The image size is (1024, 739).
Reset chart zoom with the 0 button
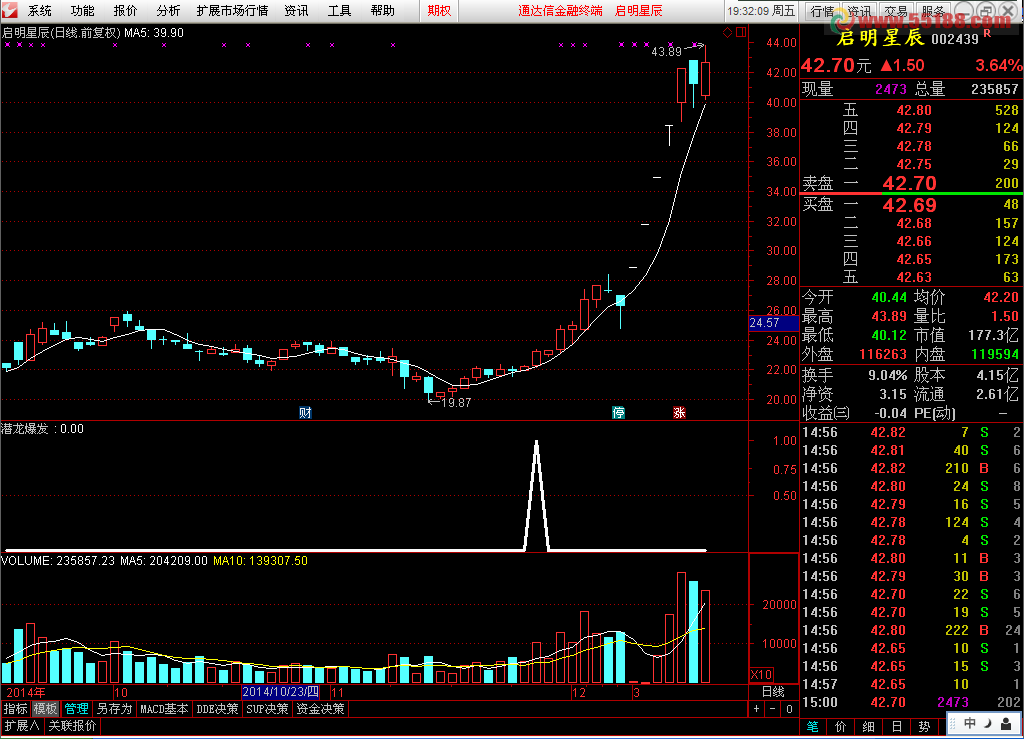click(x=789, y=708)
